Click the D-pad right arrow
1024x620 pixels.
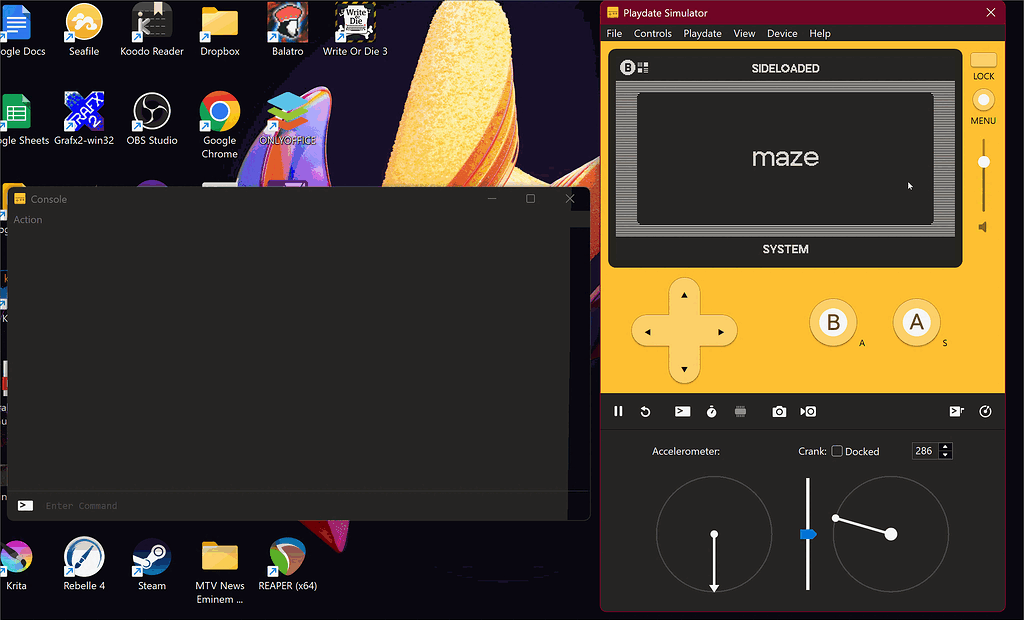(x=721, y=332)
